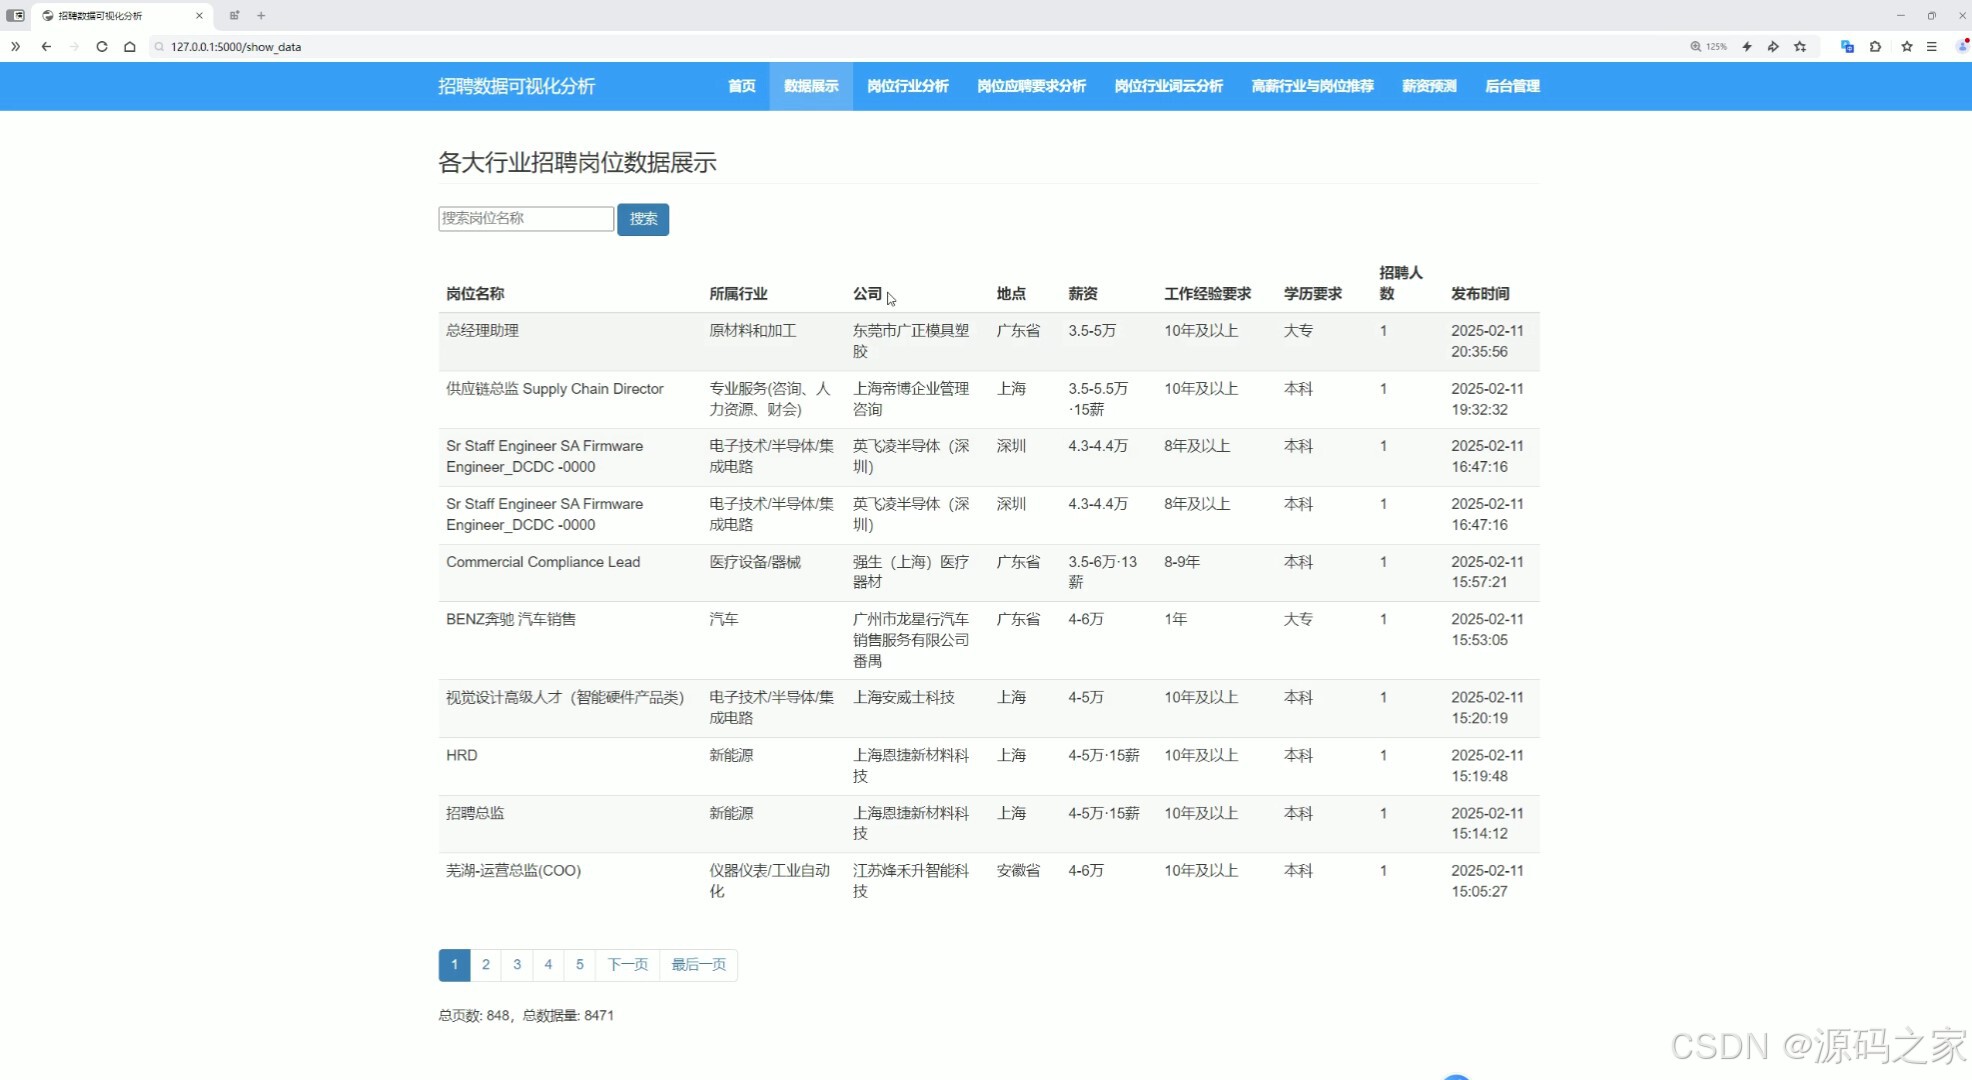The height and width of the screenshot is (1080, 1972).
Task: Open the 岗位行业分析 nav tab
Action: (907, 86)
